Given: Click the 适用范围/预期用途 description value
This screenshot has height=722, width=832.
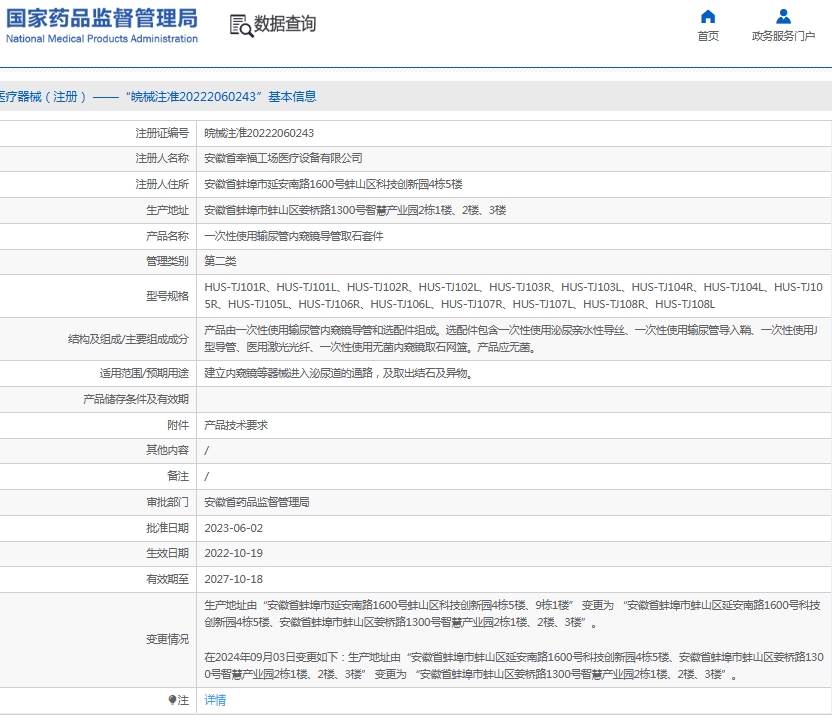Looking at the screenshot, I should (x=339, y=373).
